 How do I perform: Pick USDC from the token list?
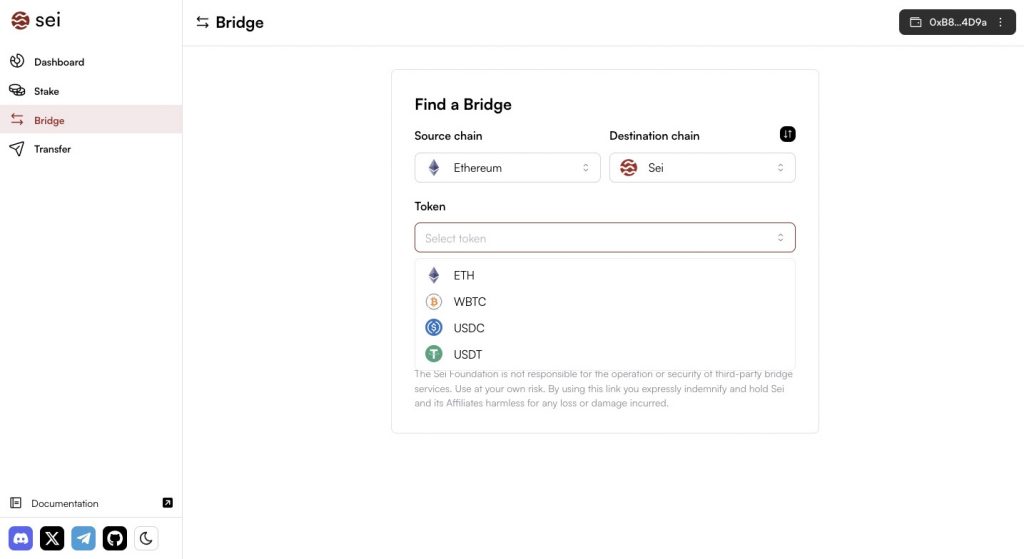(468, 328)
